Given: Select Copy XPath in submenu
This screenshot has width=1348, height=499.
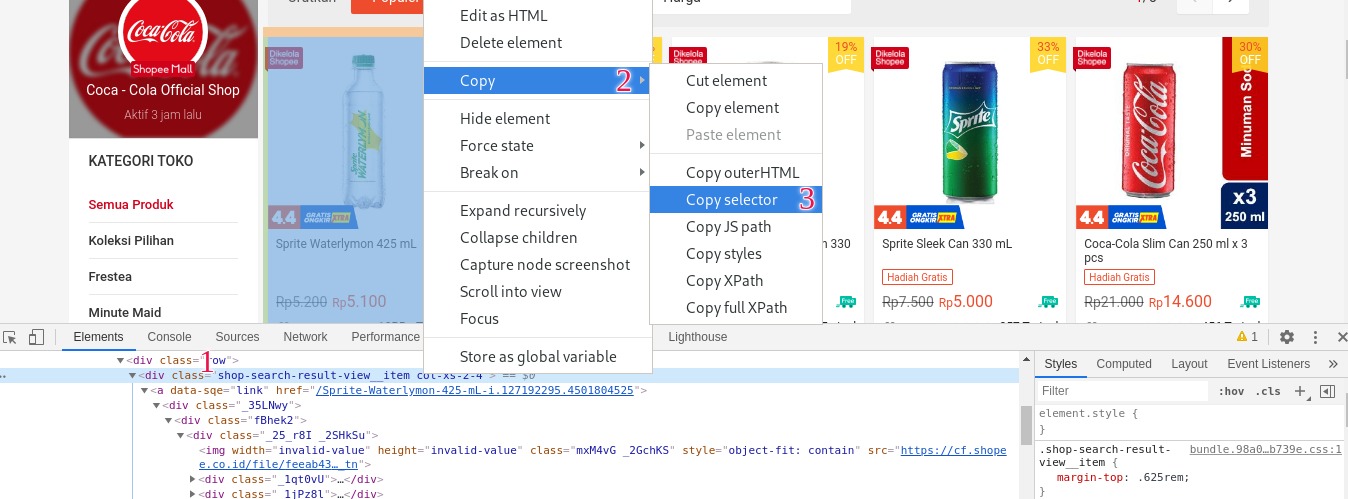Looking at the screenshot, I should [x=736, y=280].
